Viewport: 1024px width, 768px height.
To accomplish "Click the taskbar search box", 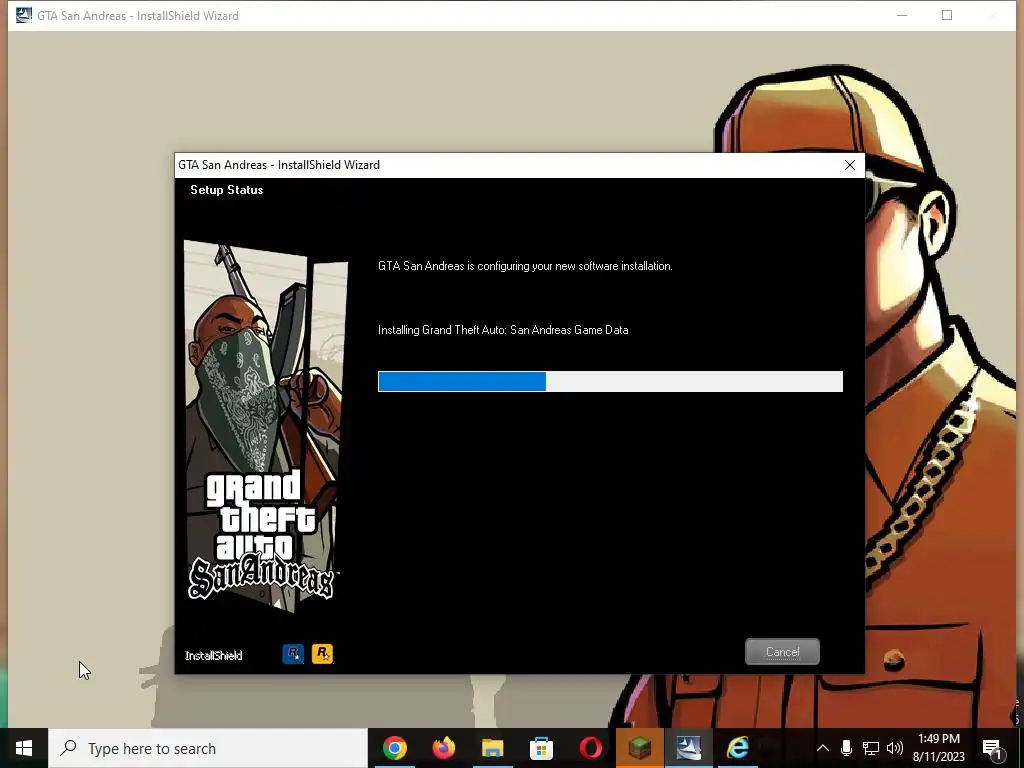I will pos(208,748).
